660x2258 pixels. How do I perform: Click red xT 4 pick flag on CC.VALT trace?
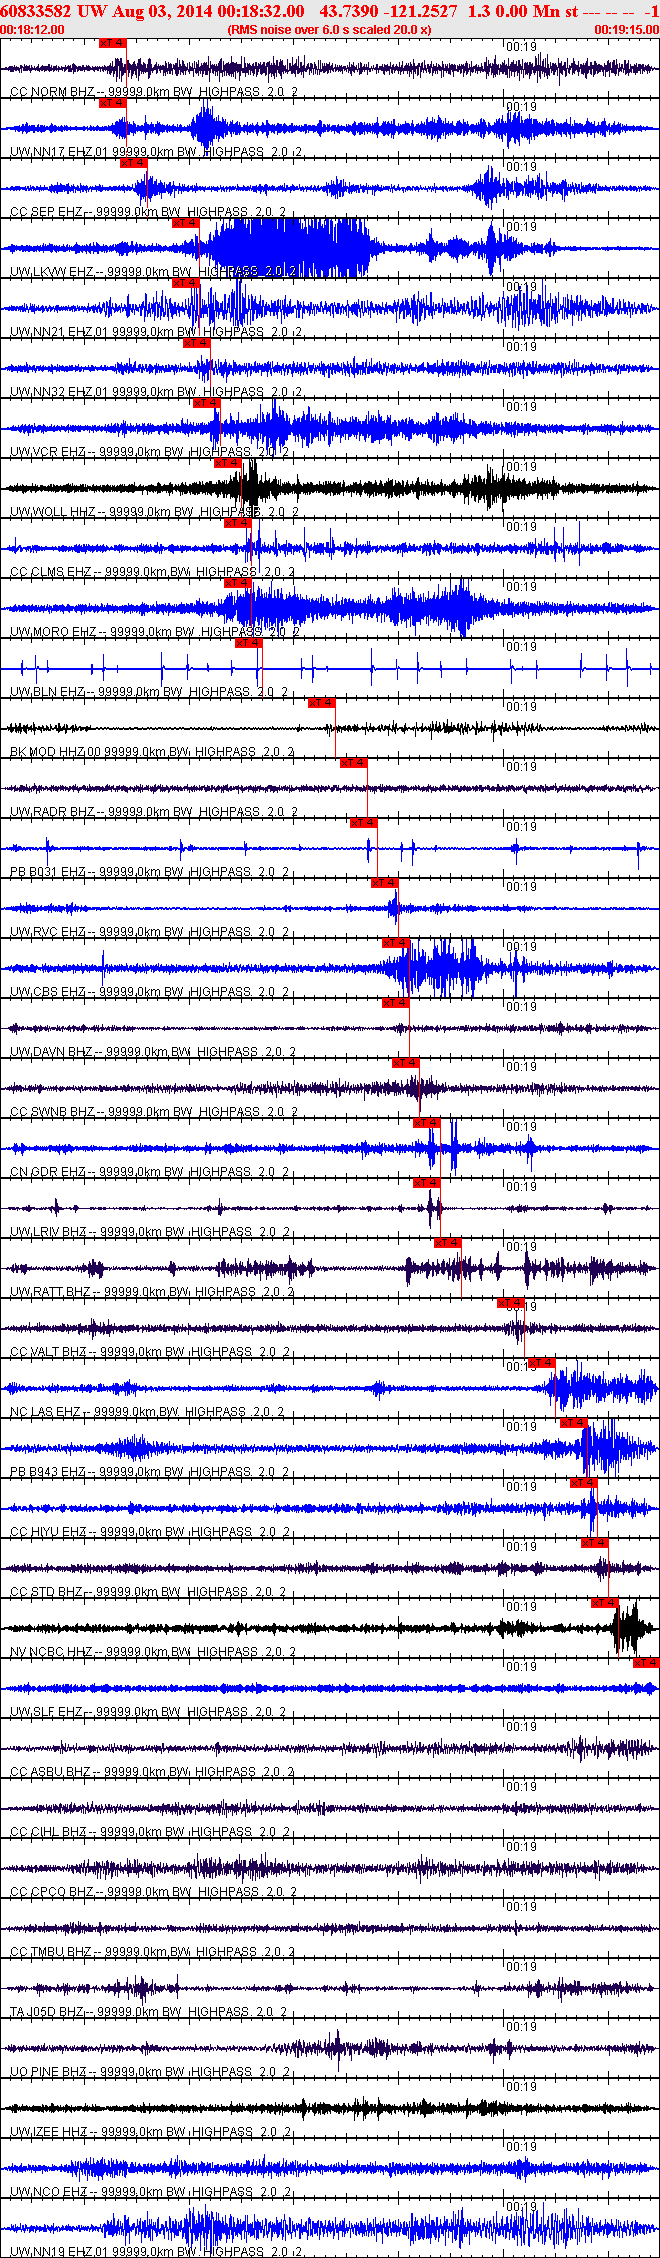click(x=510, y=1303)
